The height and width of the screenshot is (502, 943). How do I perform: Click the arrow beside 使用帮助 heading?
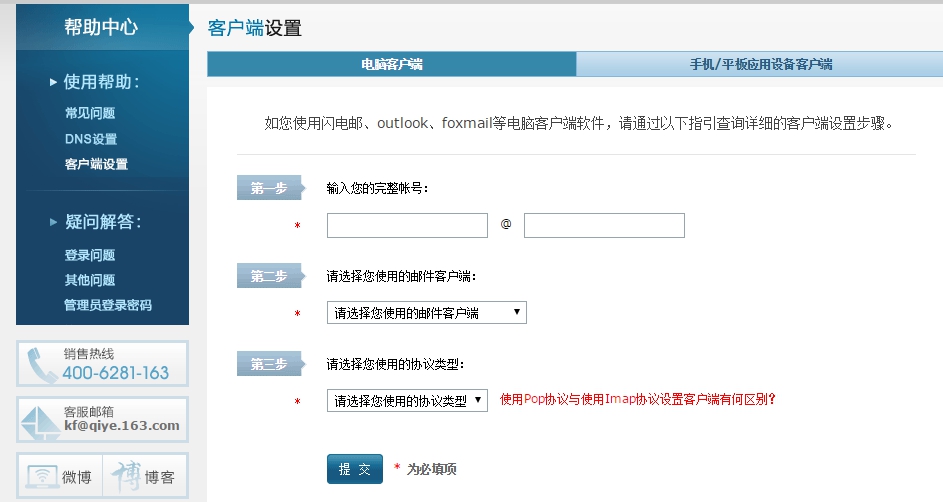[x=53, y=82]
